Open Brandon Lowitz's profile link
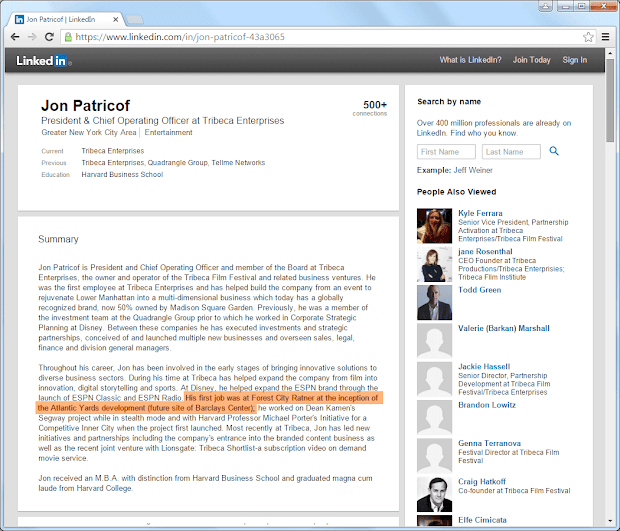 coord(487,405)
